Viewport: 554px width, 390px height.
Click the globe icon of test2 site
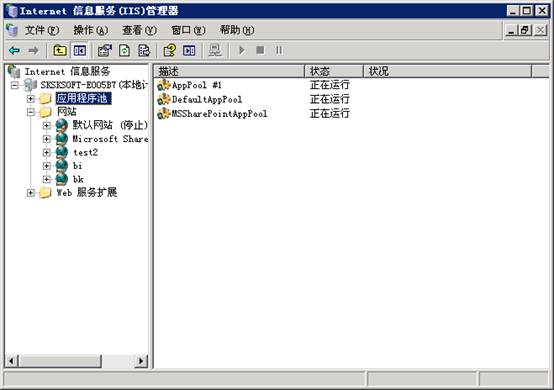(x=61, y=152)
